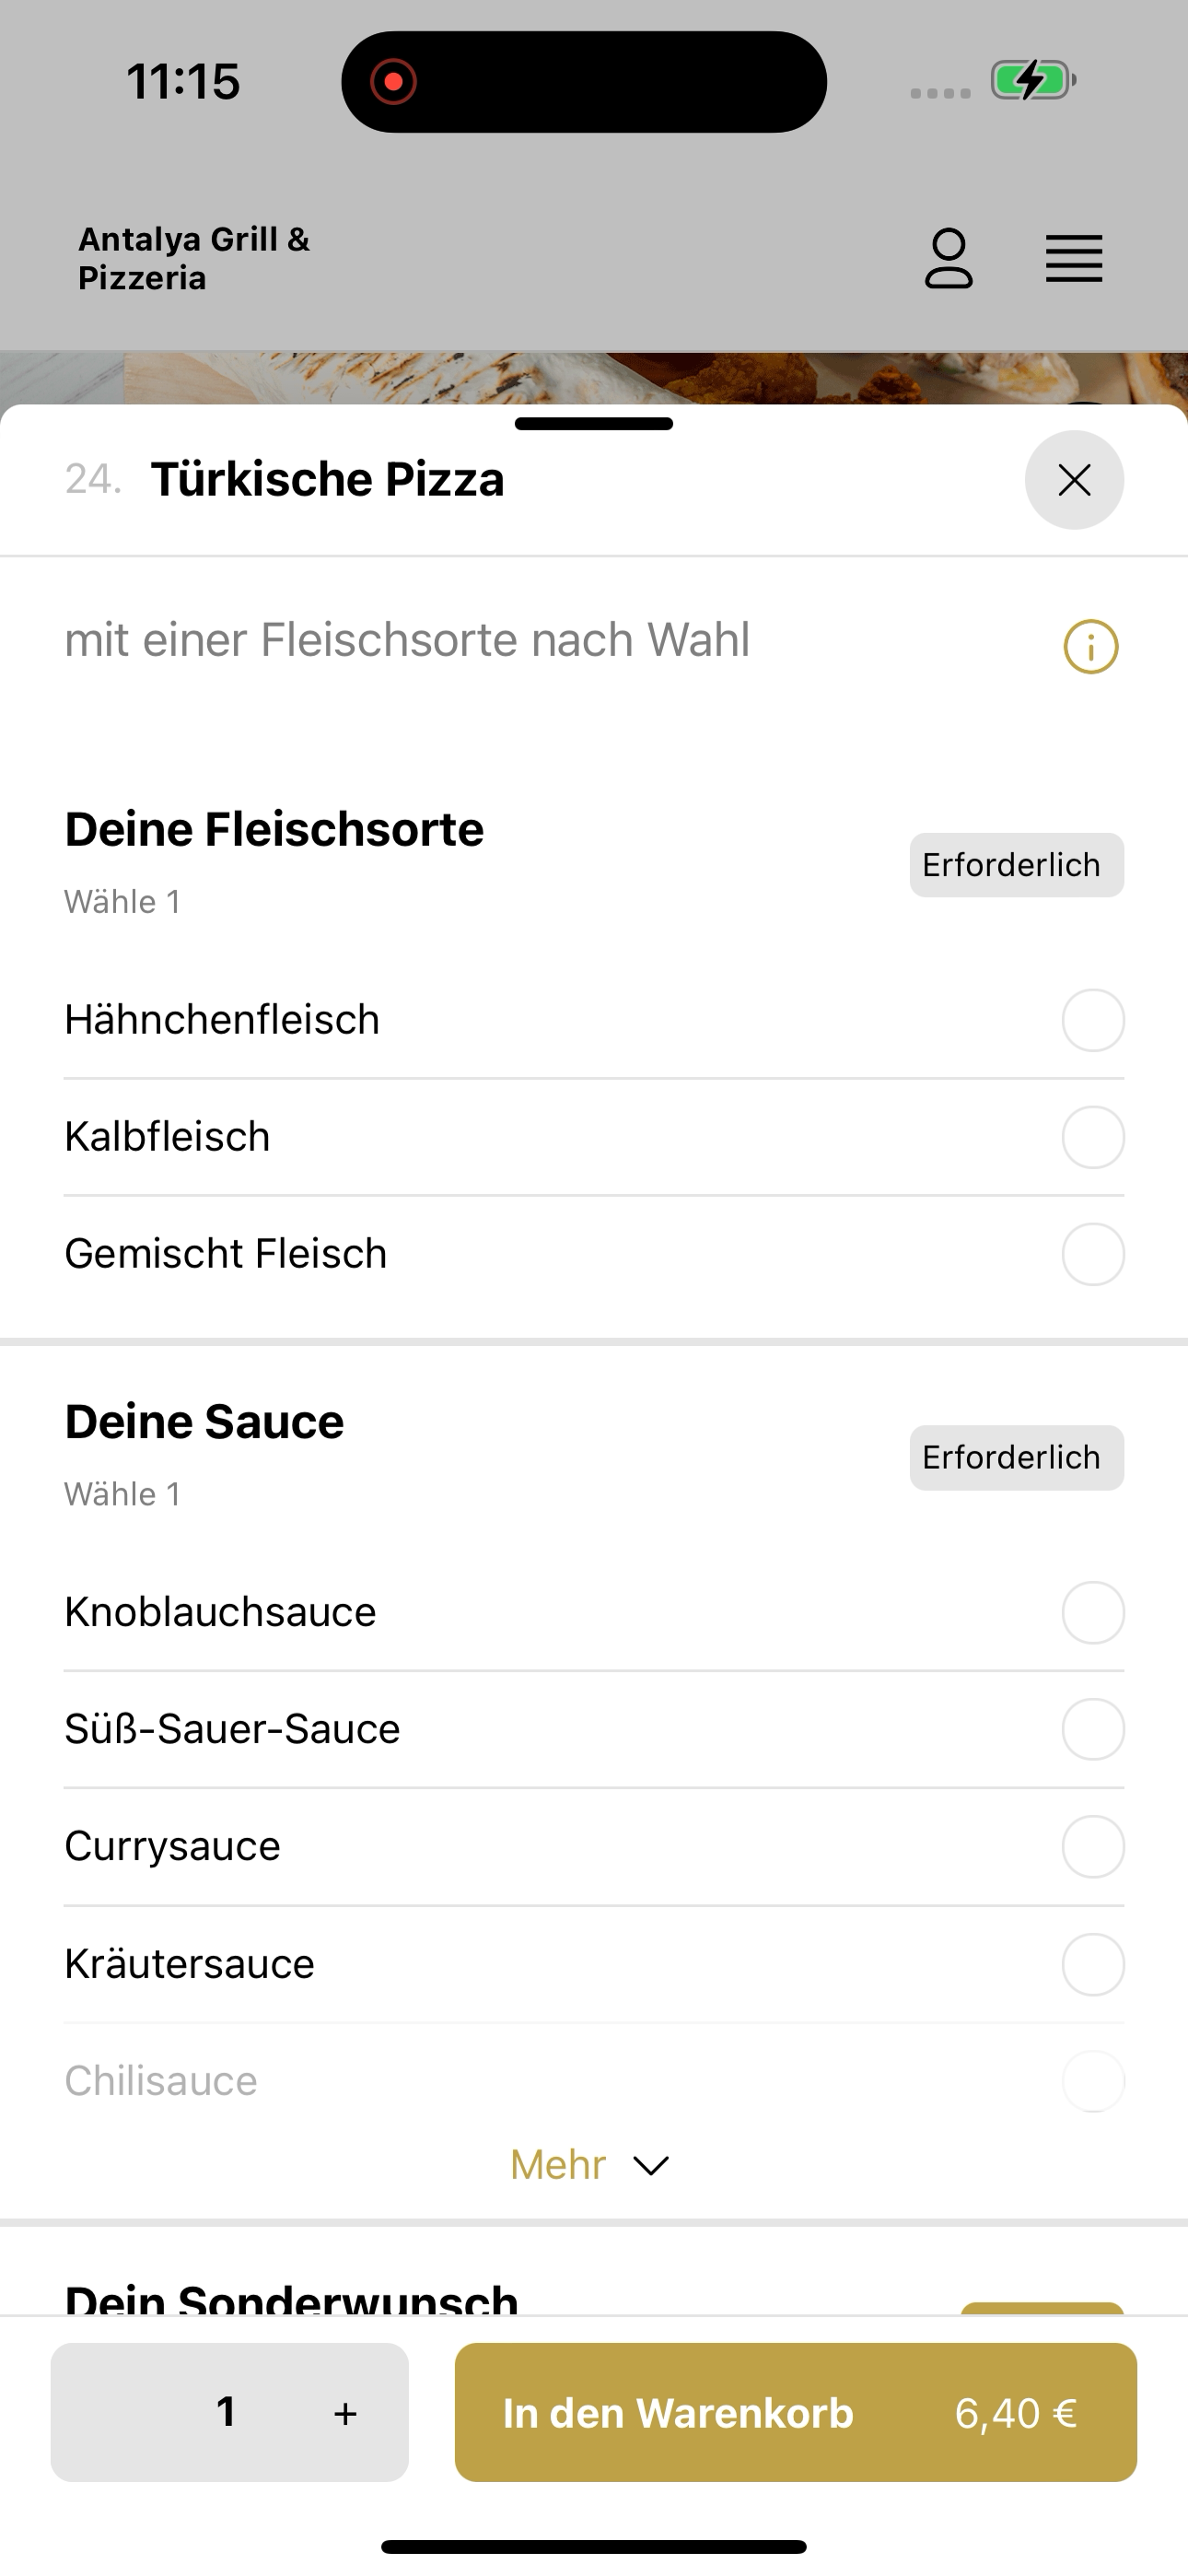Close the Türkische Pizza sheet
Screen dimensions: 1188x2576
coord(1074,480)
